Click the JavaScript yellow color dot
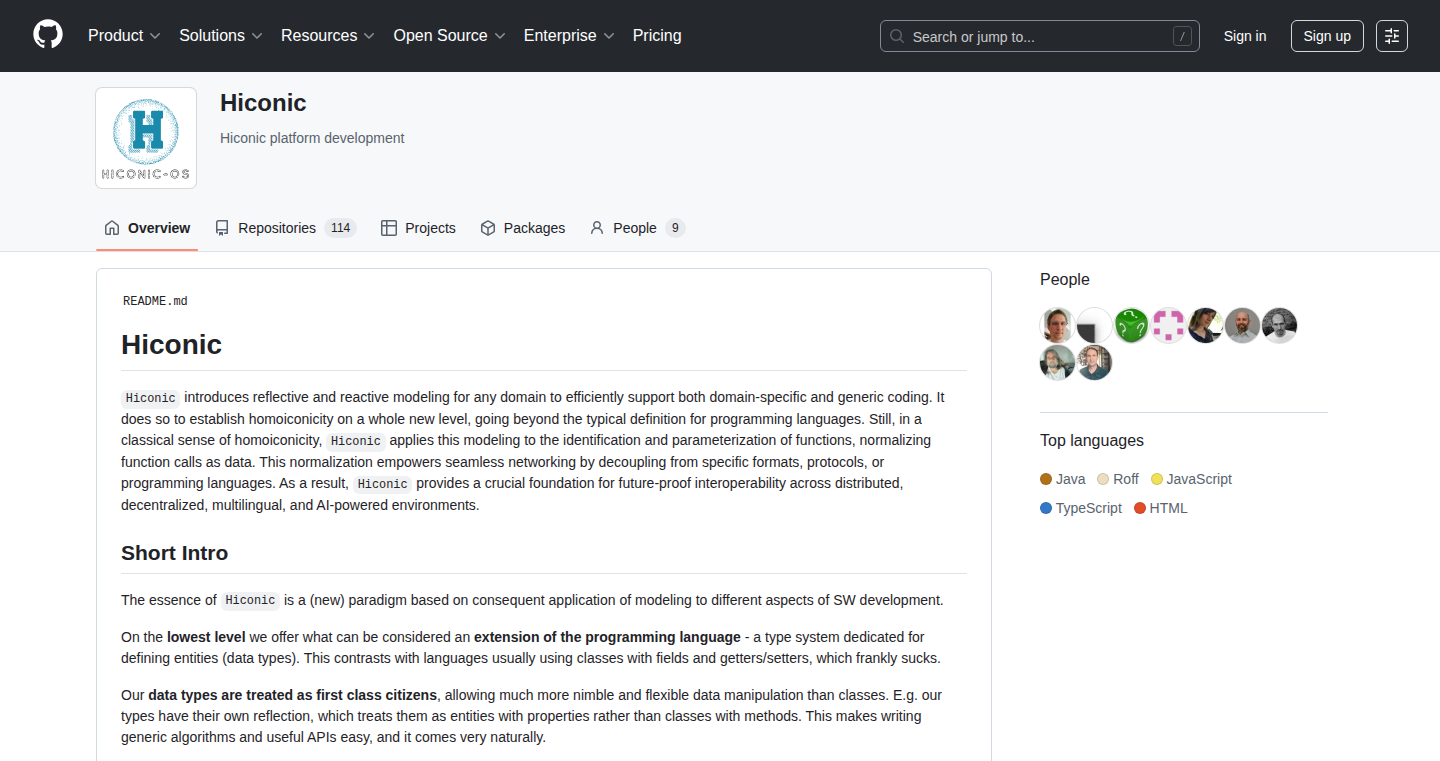 coord(1157,479)
